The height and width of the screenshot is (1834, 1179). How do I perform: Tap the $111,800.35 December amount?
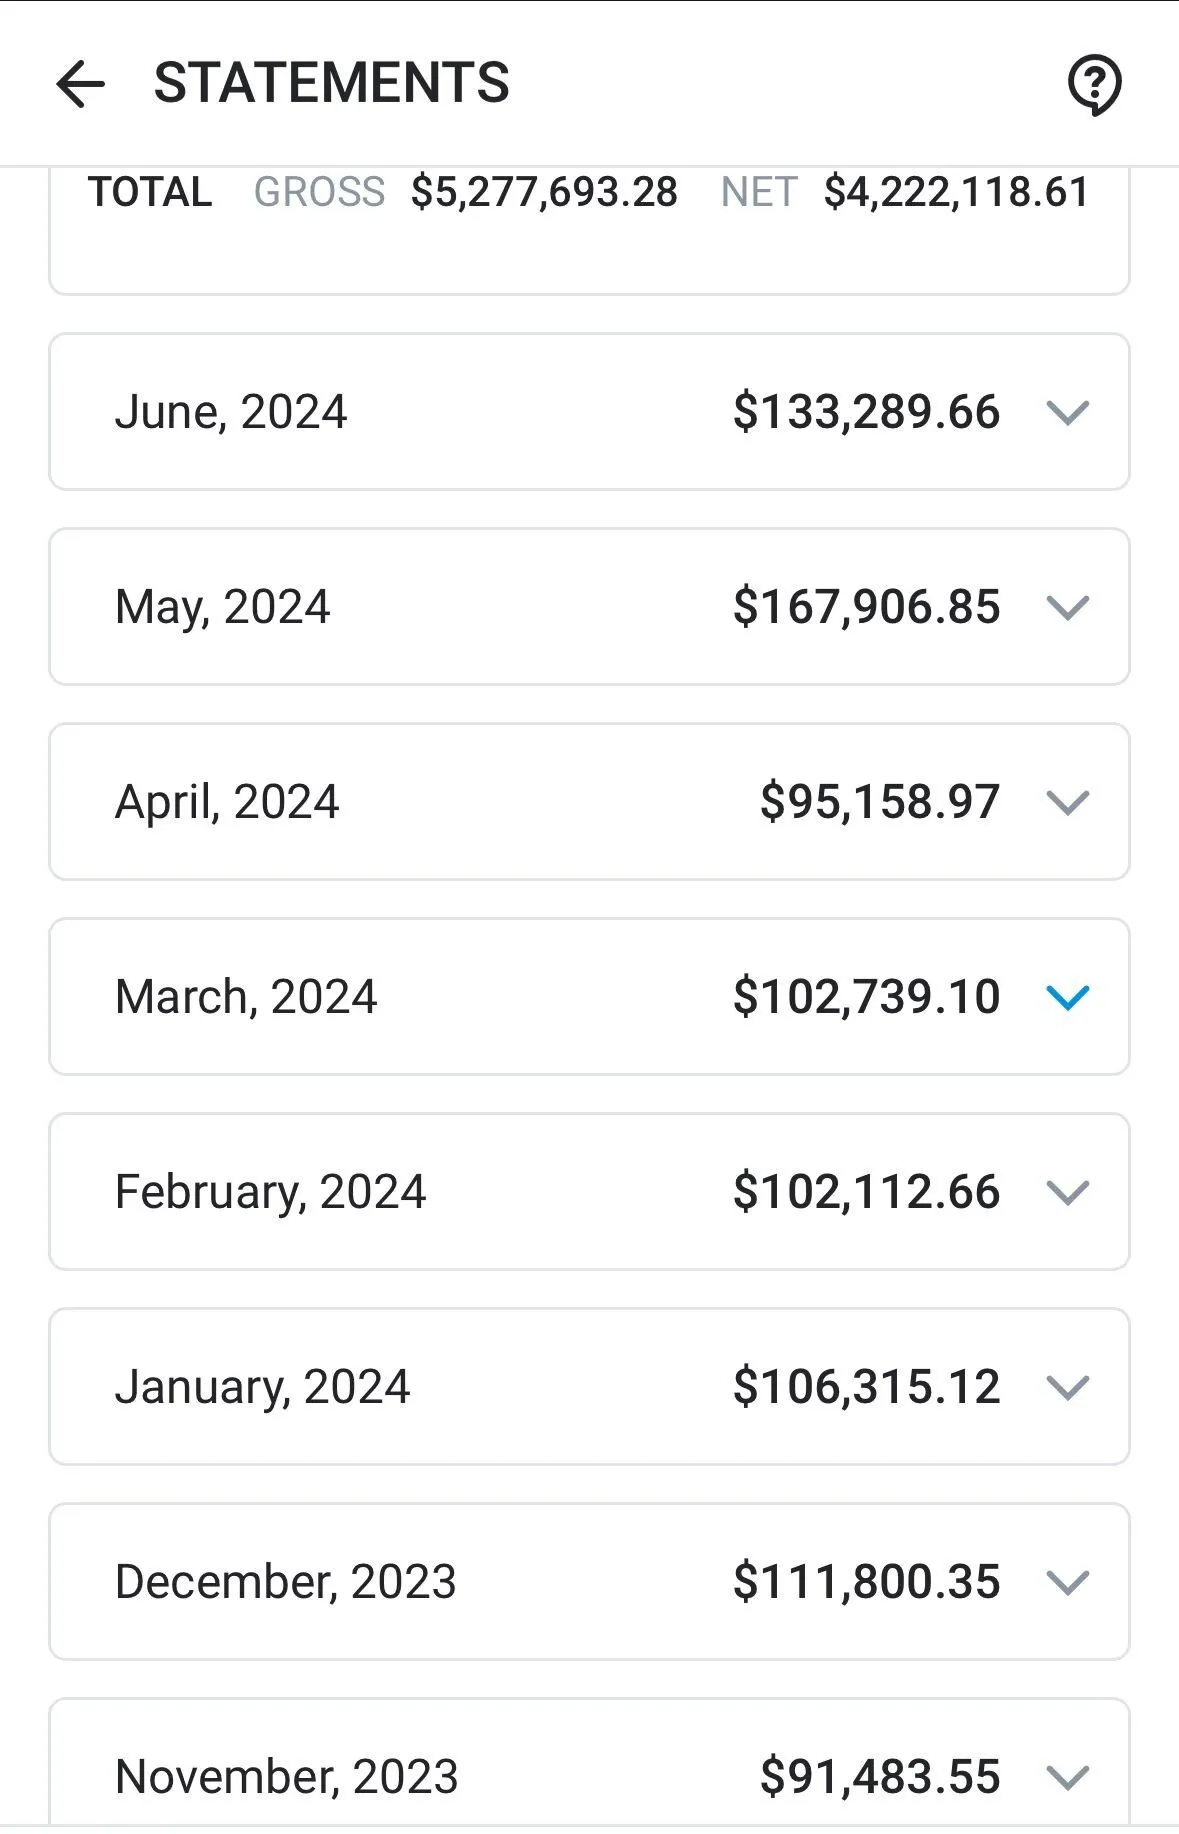pos(866,1582)
